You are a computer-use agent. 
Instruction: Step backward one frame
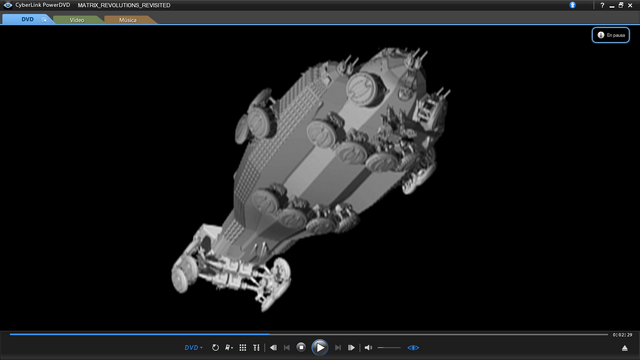click(x=273, y=348)
